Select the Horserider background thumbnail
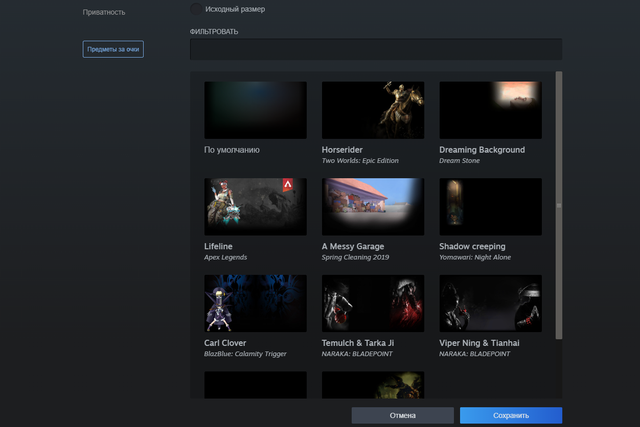This screenshot has height=427, width=640. [x=373, y=110]
